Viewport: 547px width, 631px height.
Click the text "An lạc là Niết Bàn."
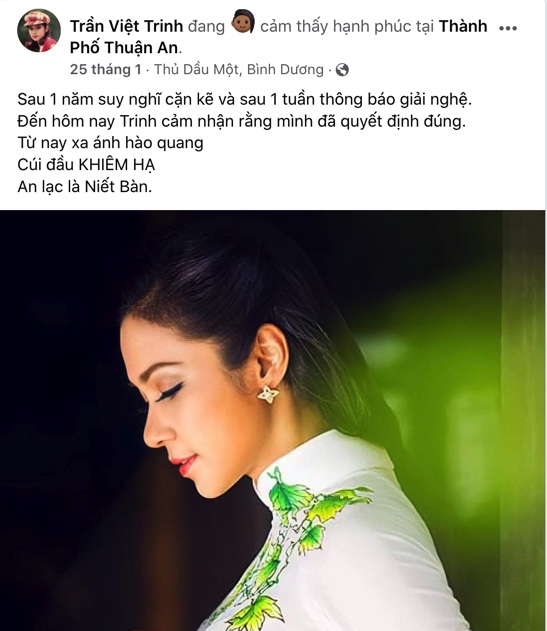pos(85,187)
